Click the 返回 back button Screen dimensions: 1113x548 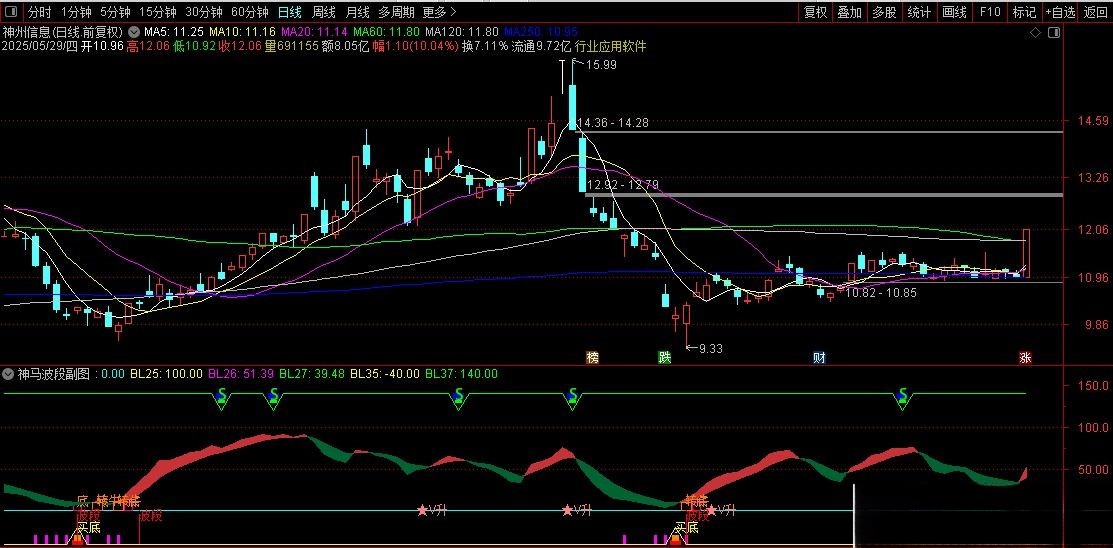1096,13
